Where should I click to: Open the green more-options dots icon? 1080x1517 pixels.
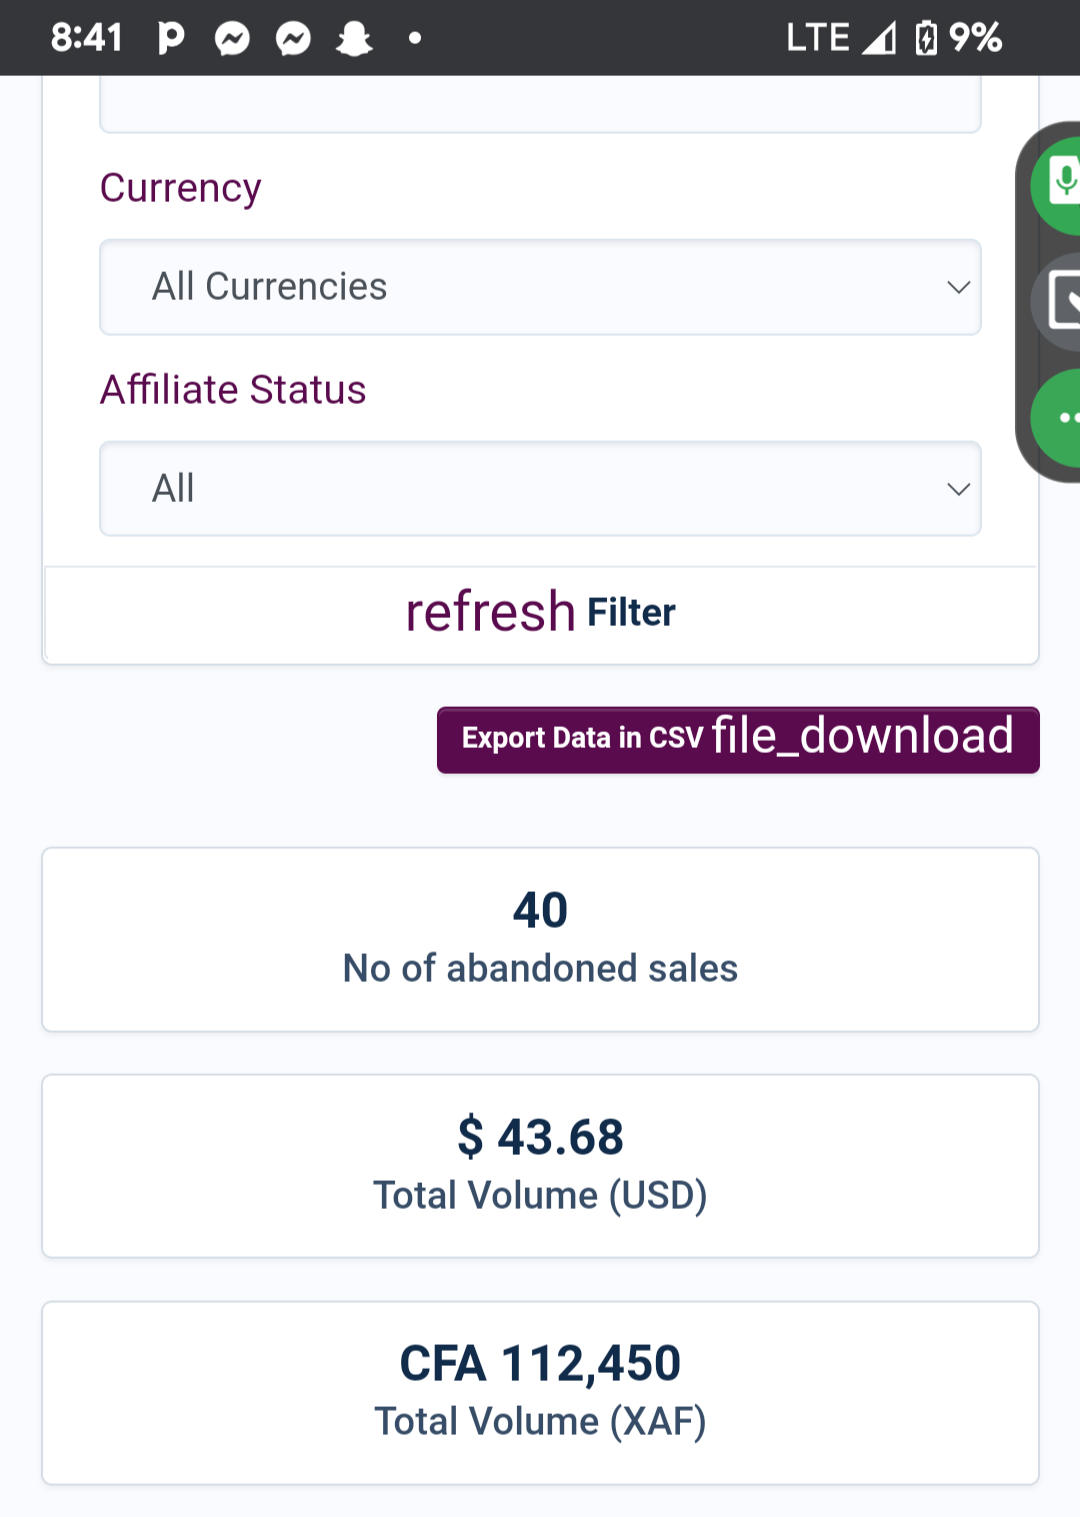click(1060, 417)
